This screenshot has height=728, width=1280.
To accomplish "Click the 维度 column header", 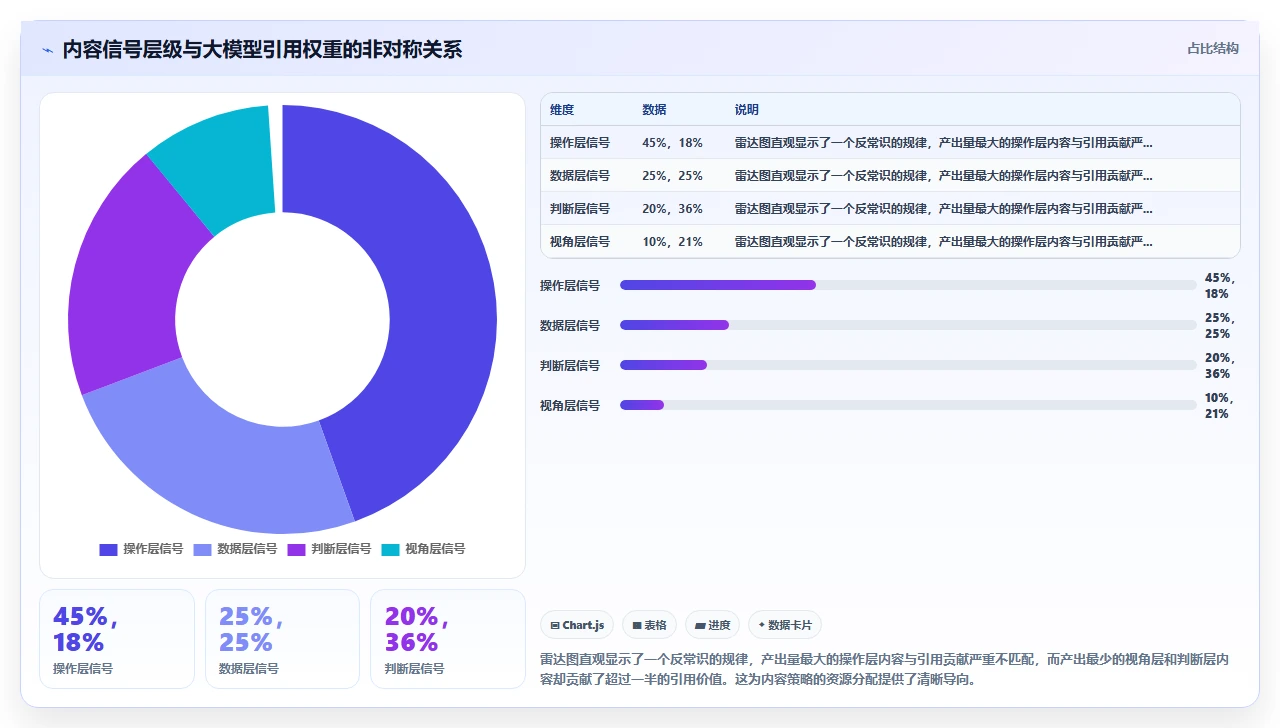I will pyautogui.click(x=562, y=110).
